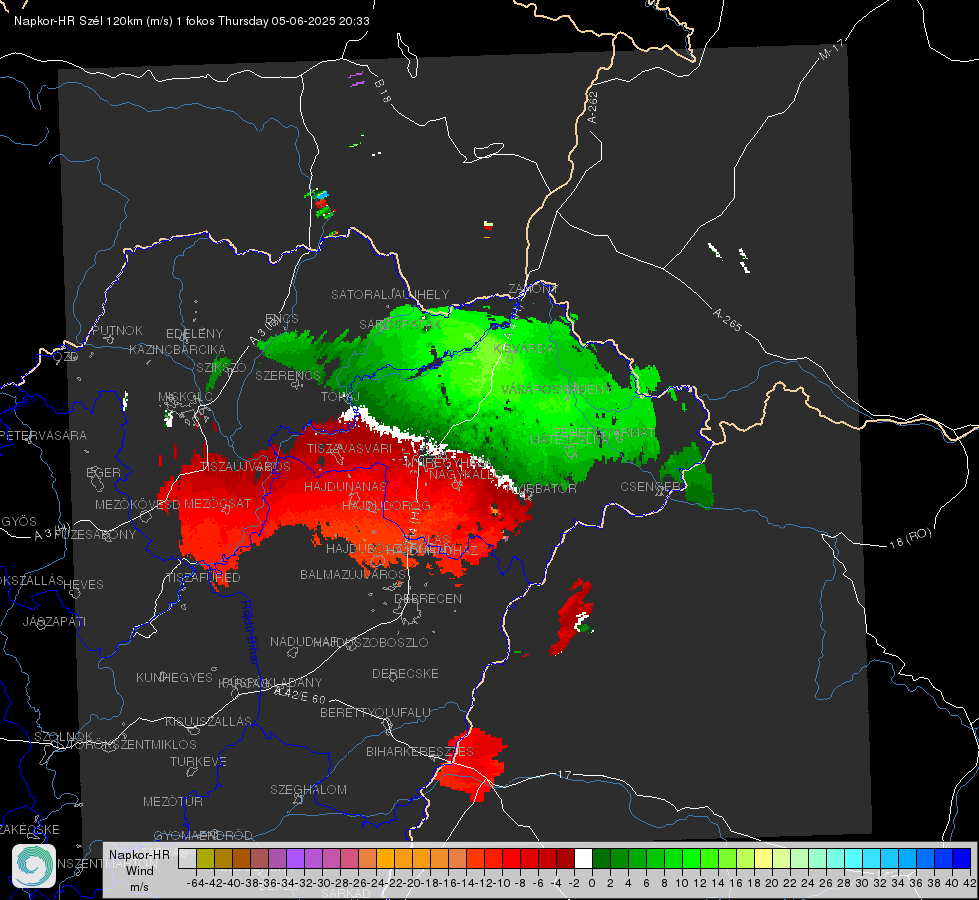Select the TISZAFÜRED label
Screen dimensions: 979x900
(203, 577)
